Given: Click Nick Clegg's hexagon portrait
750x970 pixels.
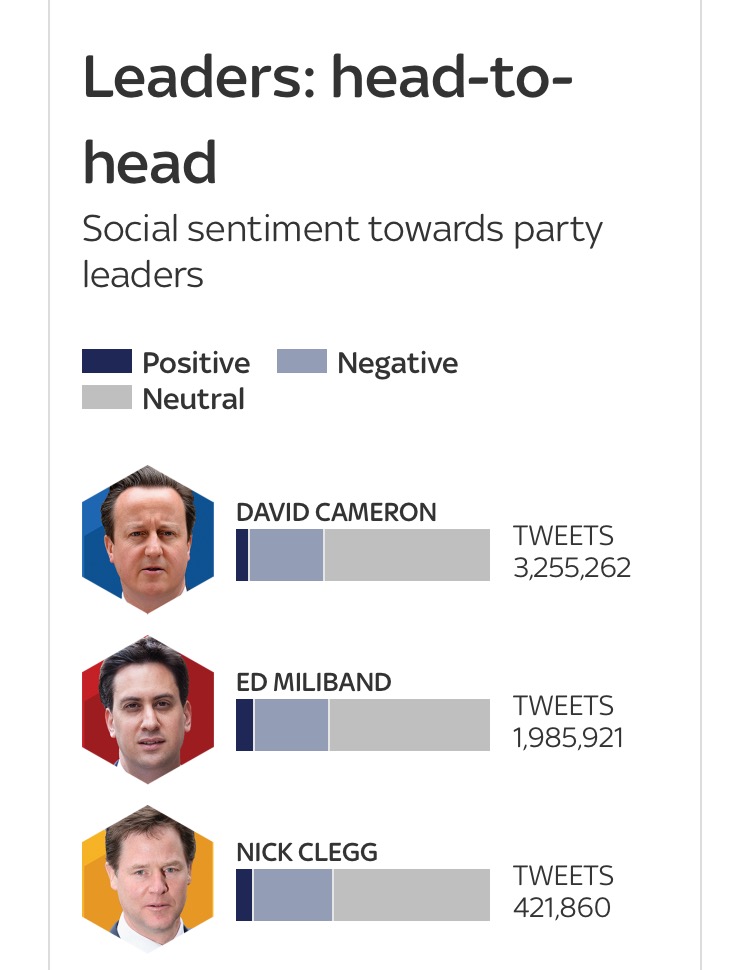Looking at the screenshot, I should coord(147,879).
